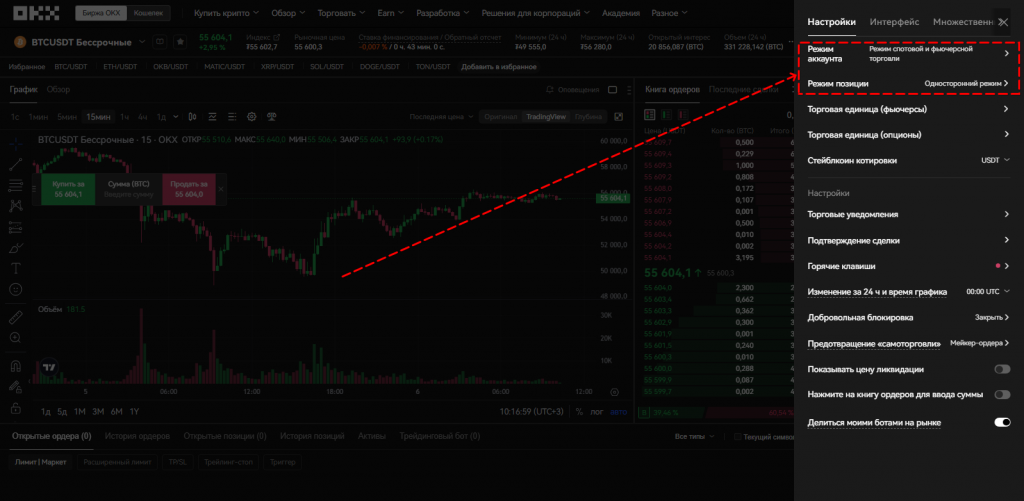Switch to История ордеров tab
The height and width of the screenshot is (501, 1024).
point(137,436)
